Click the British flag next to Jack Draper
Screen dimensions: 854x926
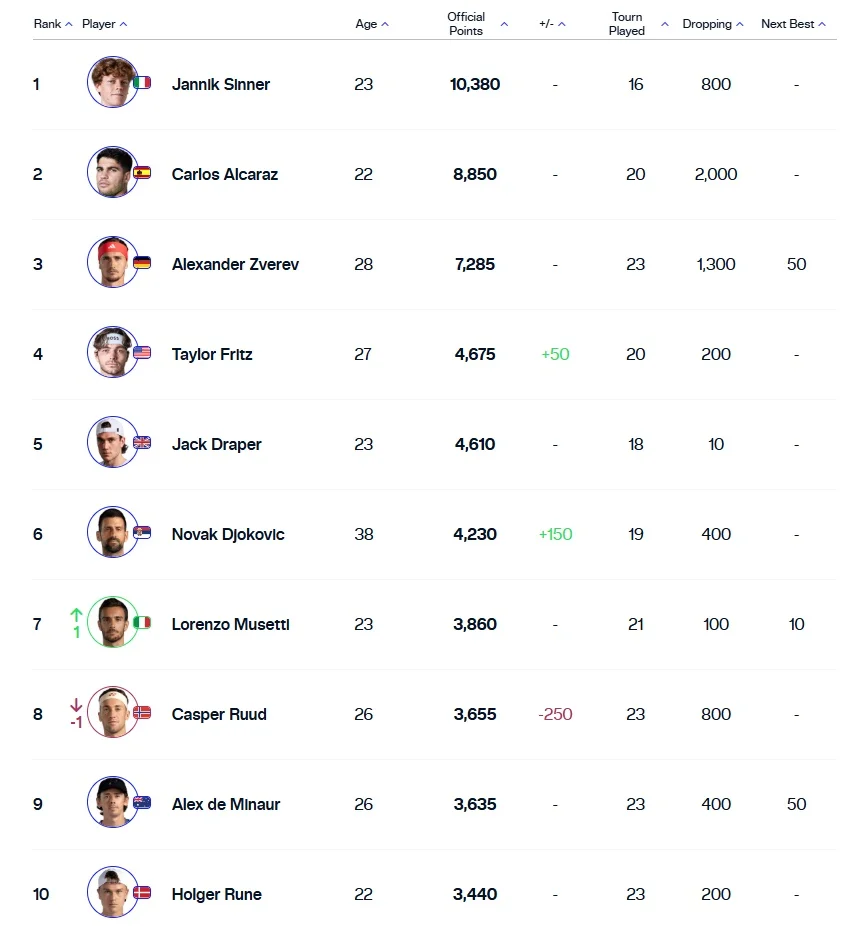tap(142, 443)
